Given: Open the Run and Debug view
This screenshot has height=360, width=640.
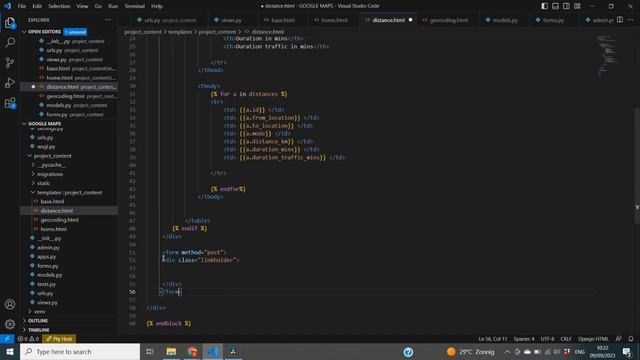Looking at the screenshot, I should [x=10, y=82].
